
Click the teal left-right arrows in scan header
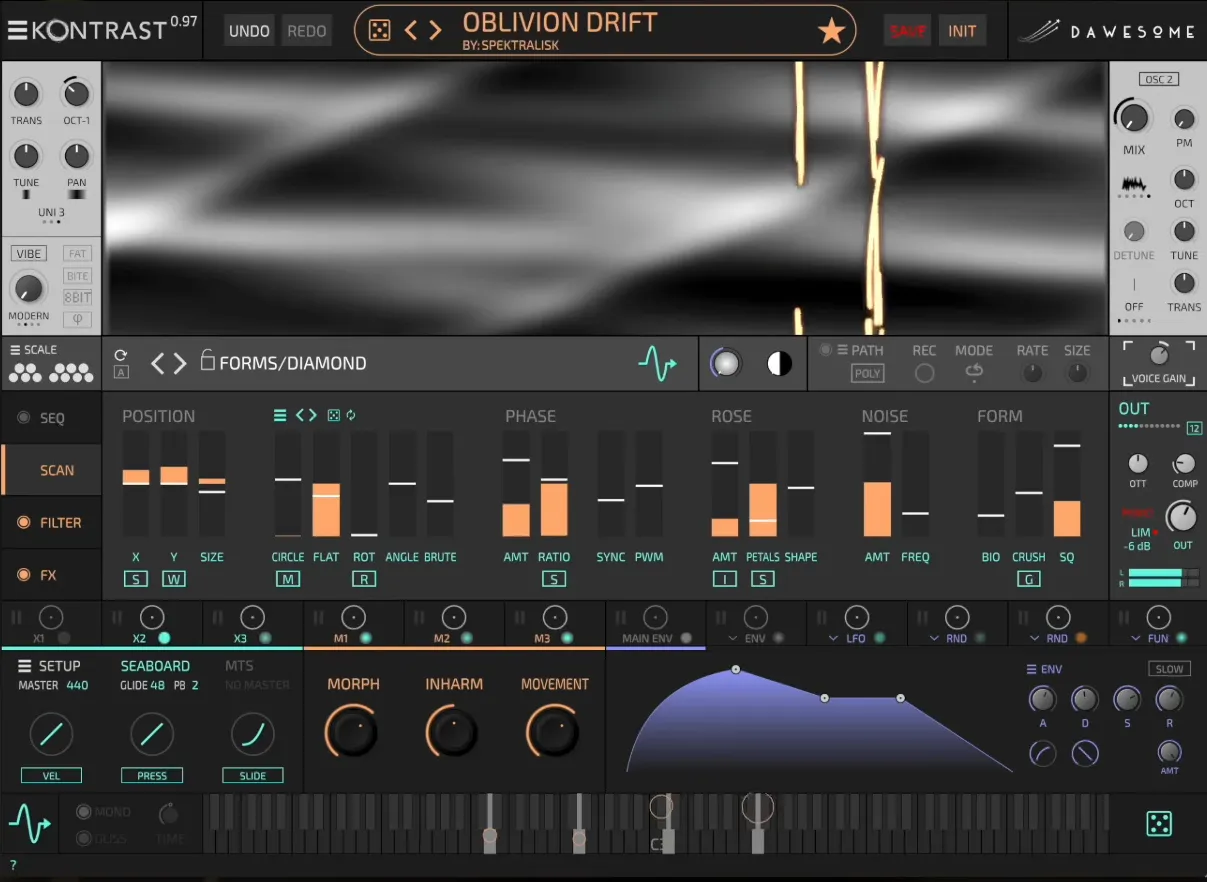(306, 416)
